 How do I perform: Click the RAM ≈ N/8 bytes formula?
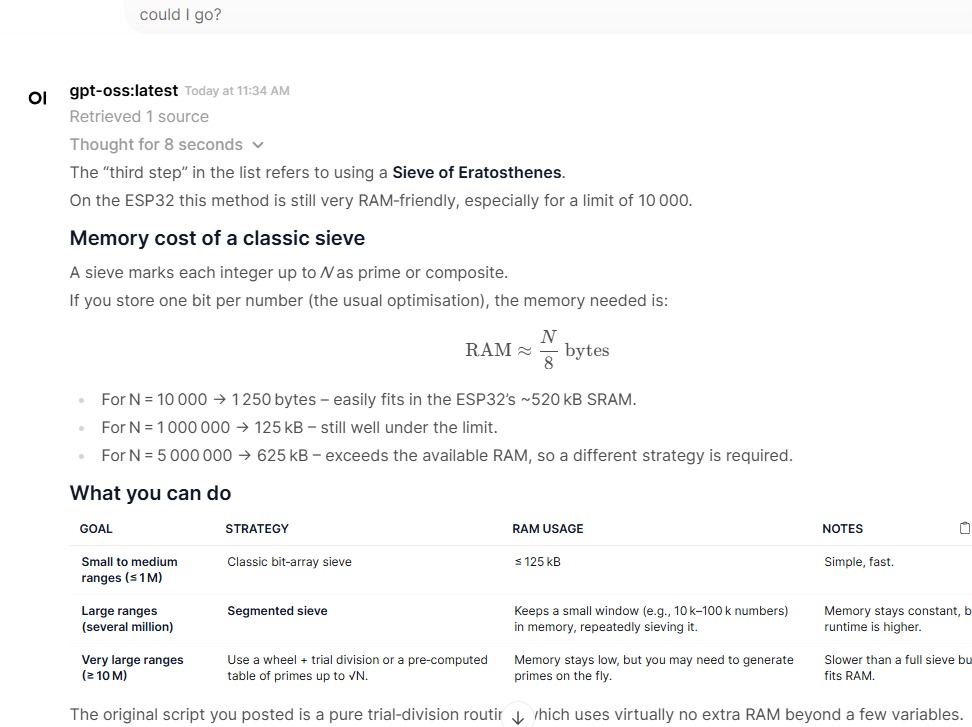(x=537, y=350)
